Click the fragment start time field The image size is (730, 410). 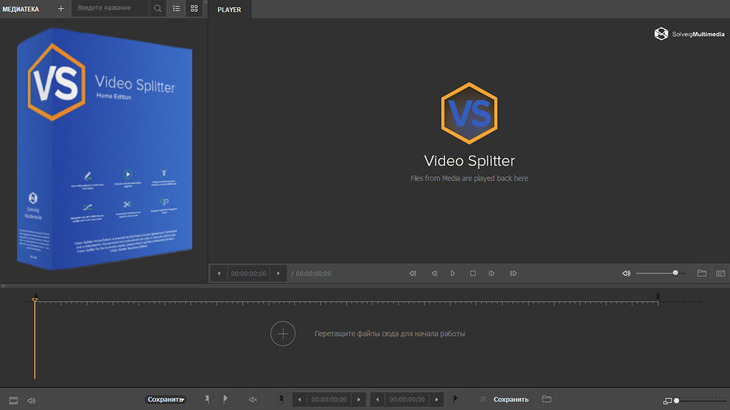pyautogui.click(x=329, y=399)
